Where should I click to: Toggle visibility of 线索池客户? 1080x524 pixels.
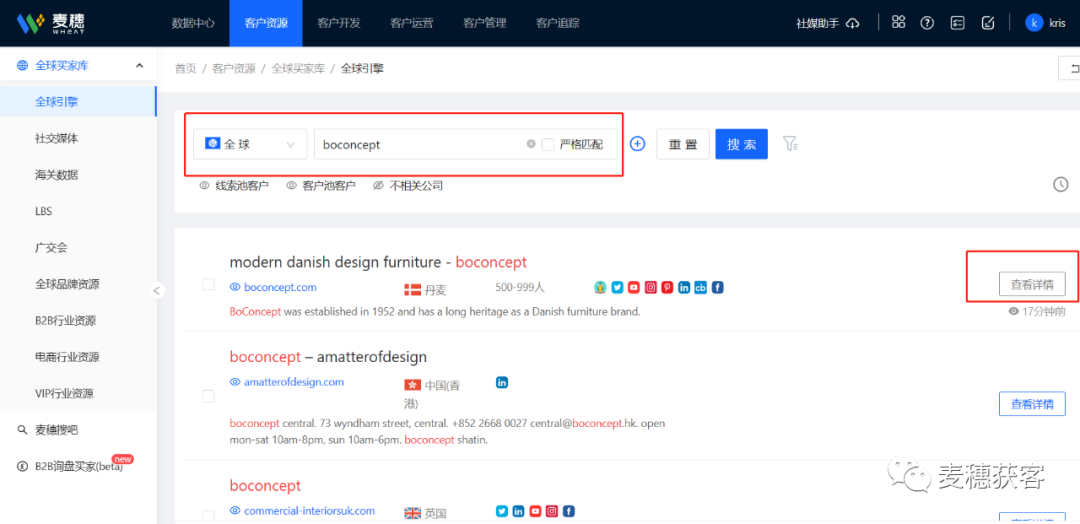point(233,185)
